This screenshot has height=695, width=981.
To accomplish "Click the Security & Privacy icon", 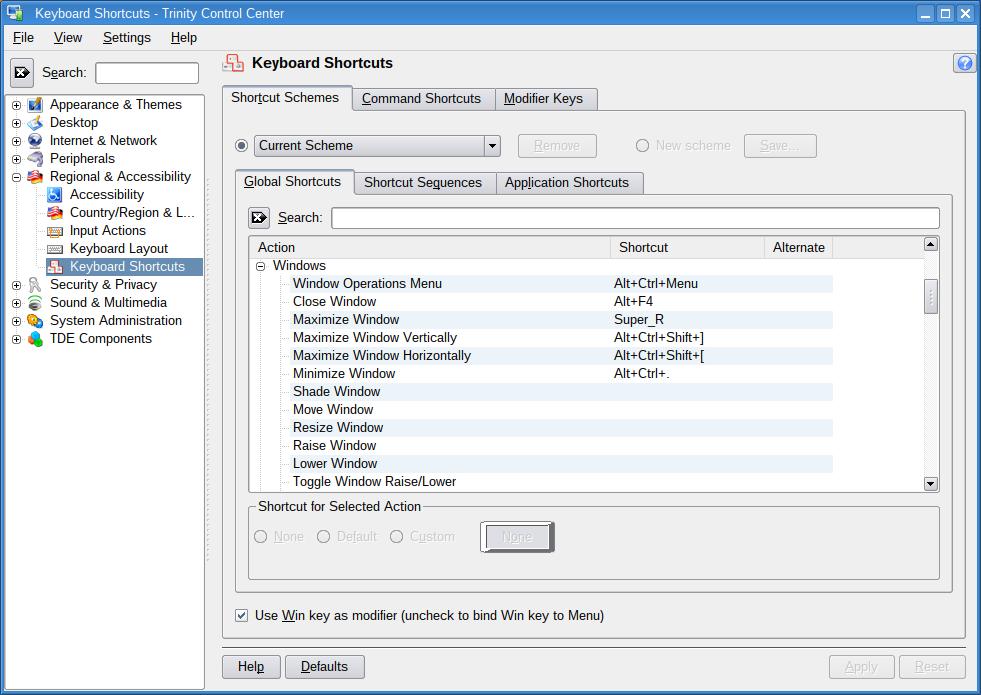I will click(x=36, y=285).
